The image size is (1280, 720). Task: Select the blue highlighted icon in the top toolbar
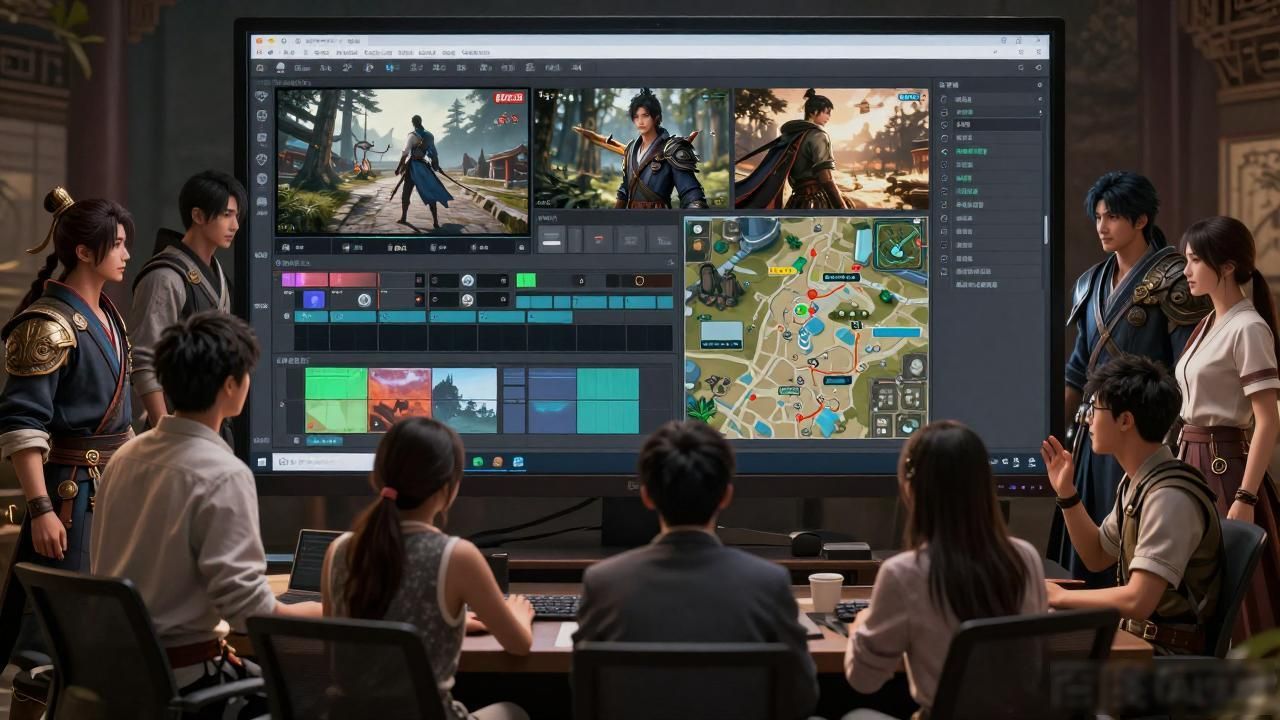pyautogui.click(x=391, y=68)
